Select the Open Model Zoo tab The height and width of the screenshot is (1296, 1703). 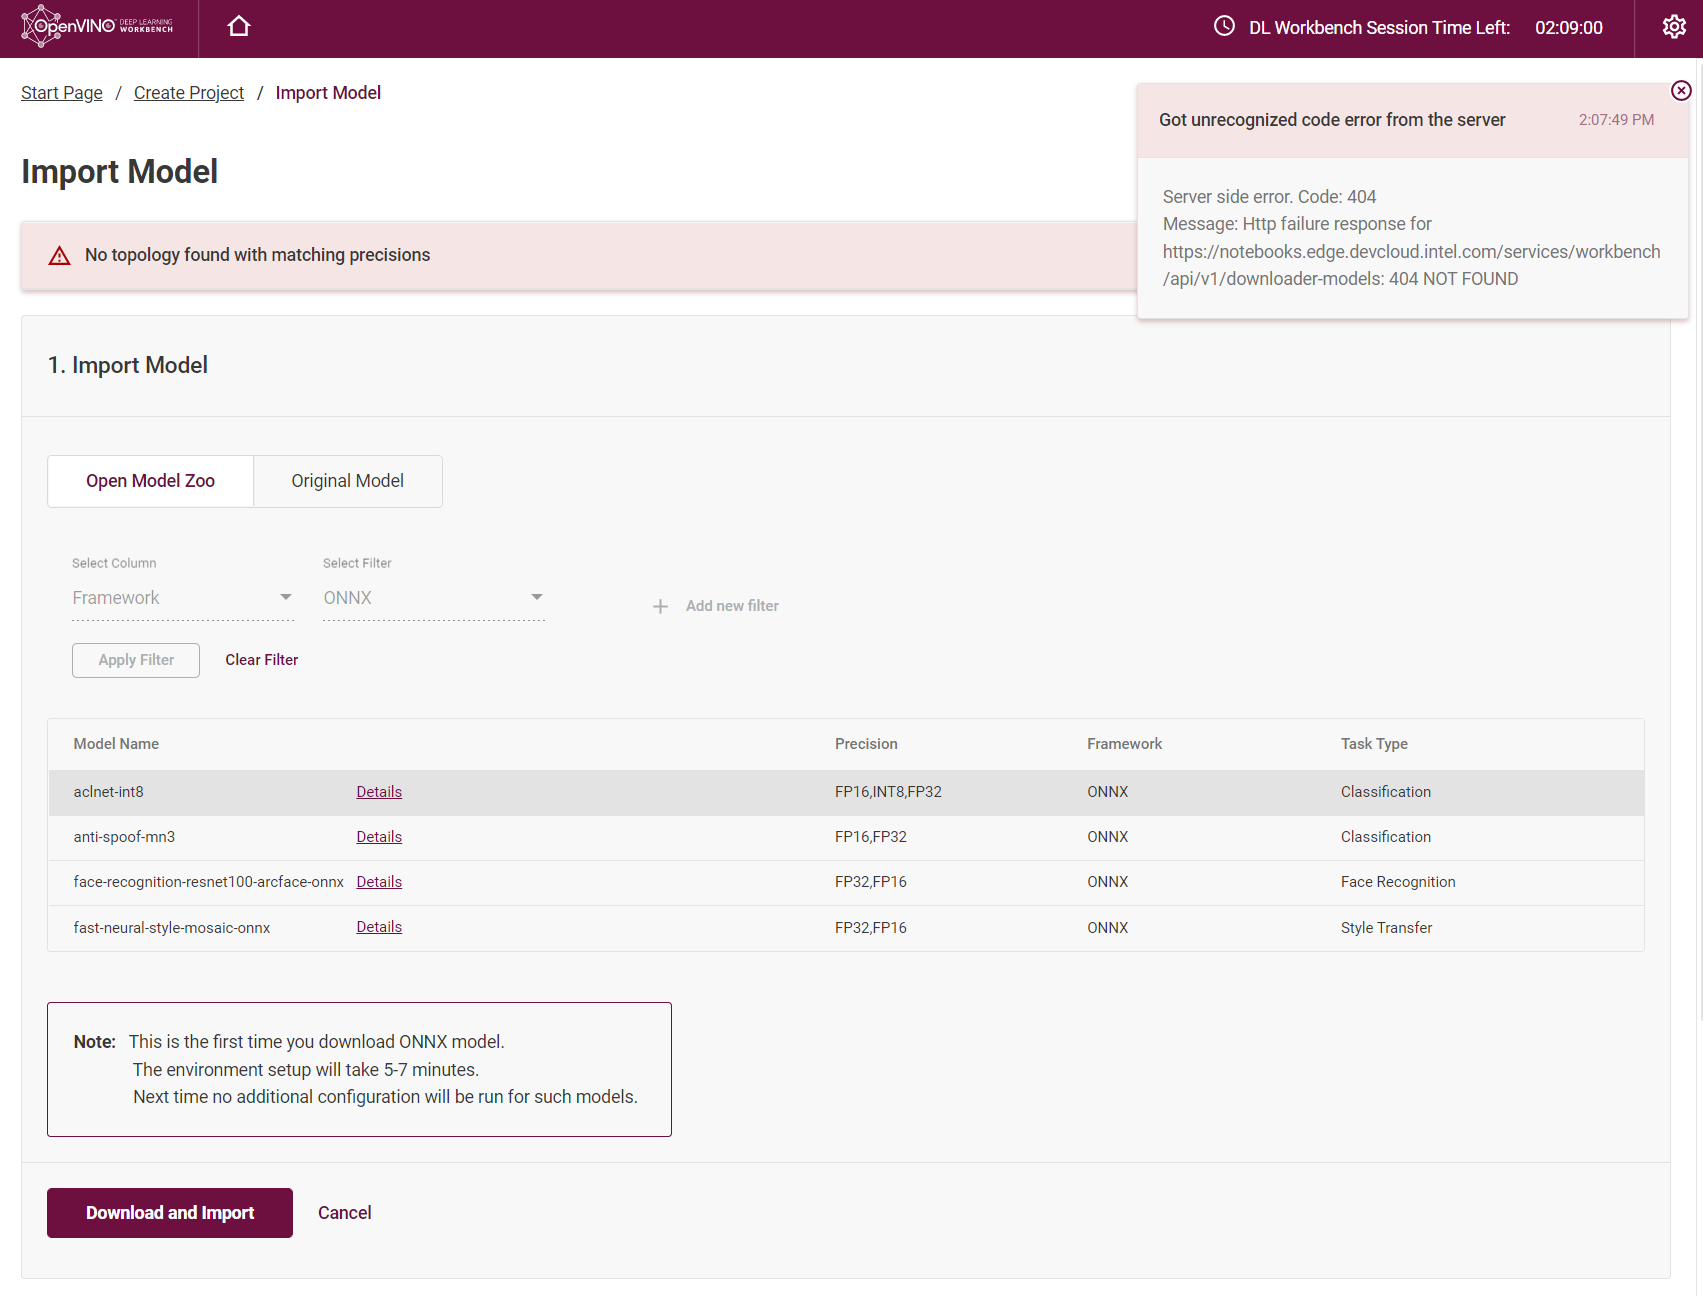click(150, 481)
